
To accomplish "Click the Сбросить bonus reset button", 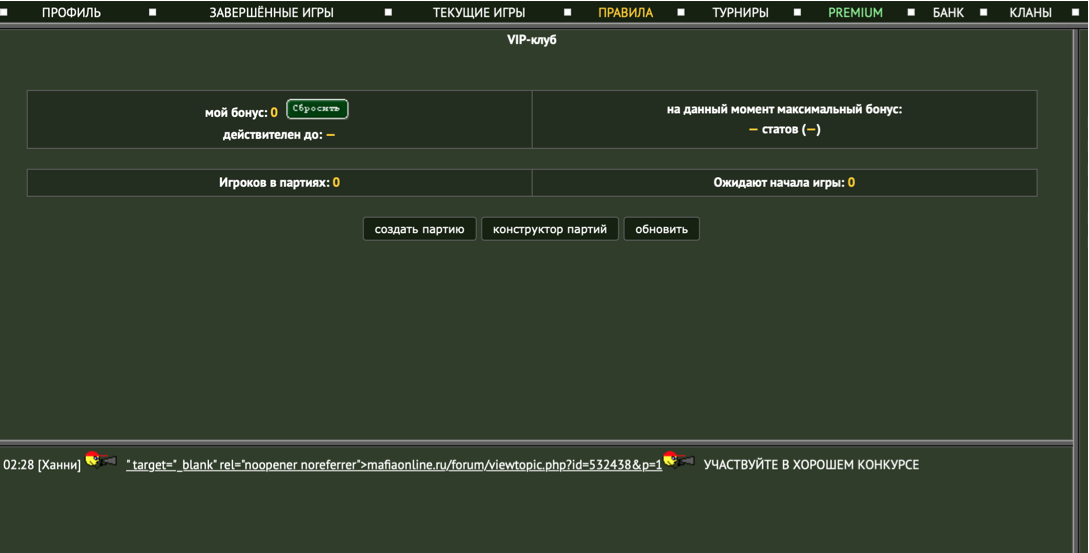I will [317, 109].
